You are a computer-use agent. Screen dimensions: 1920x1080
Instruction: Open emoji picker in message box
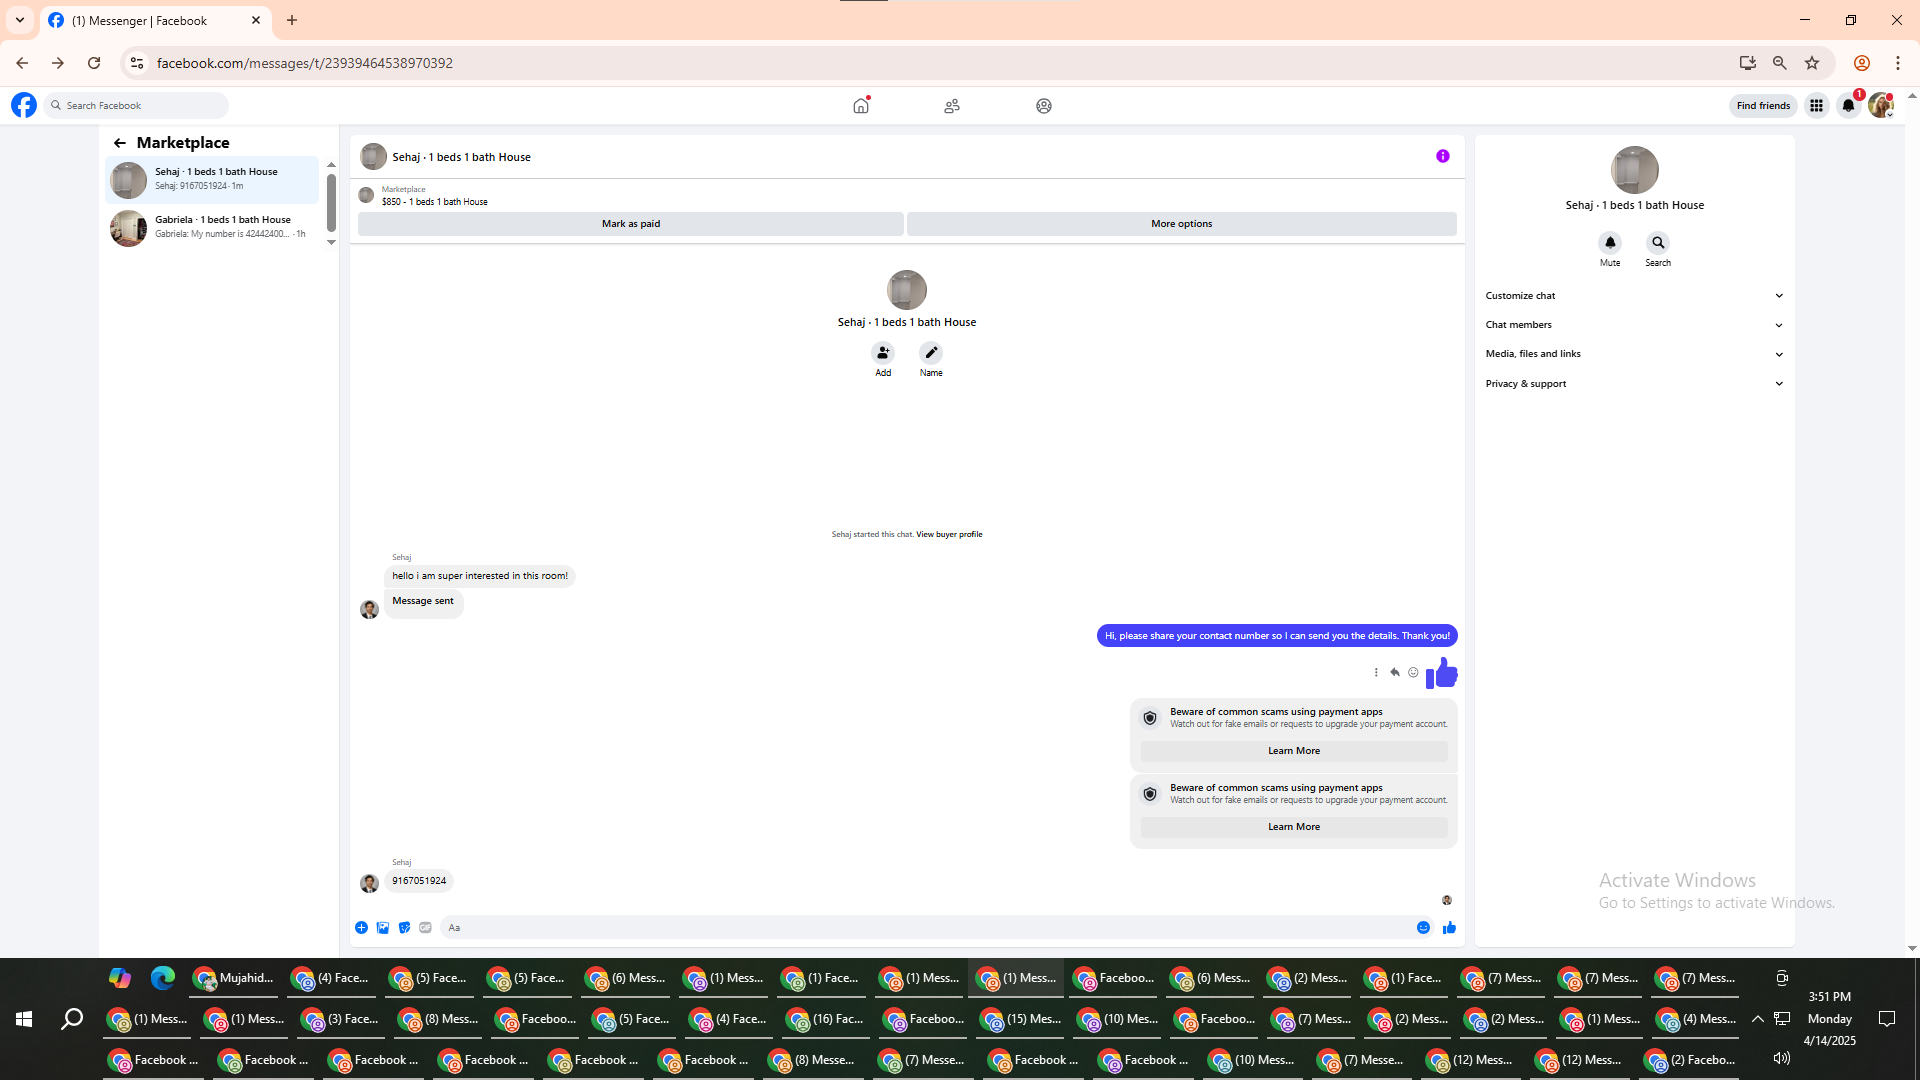(x=1423, y=928)
